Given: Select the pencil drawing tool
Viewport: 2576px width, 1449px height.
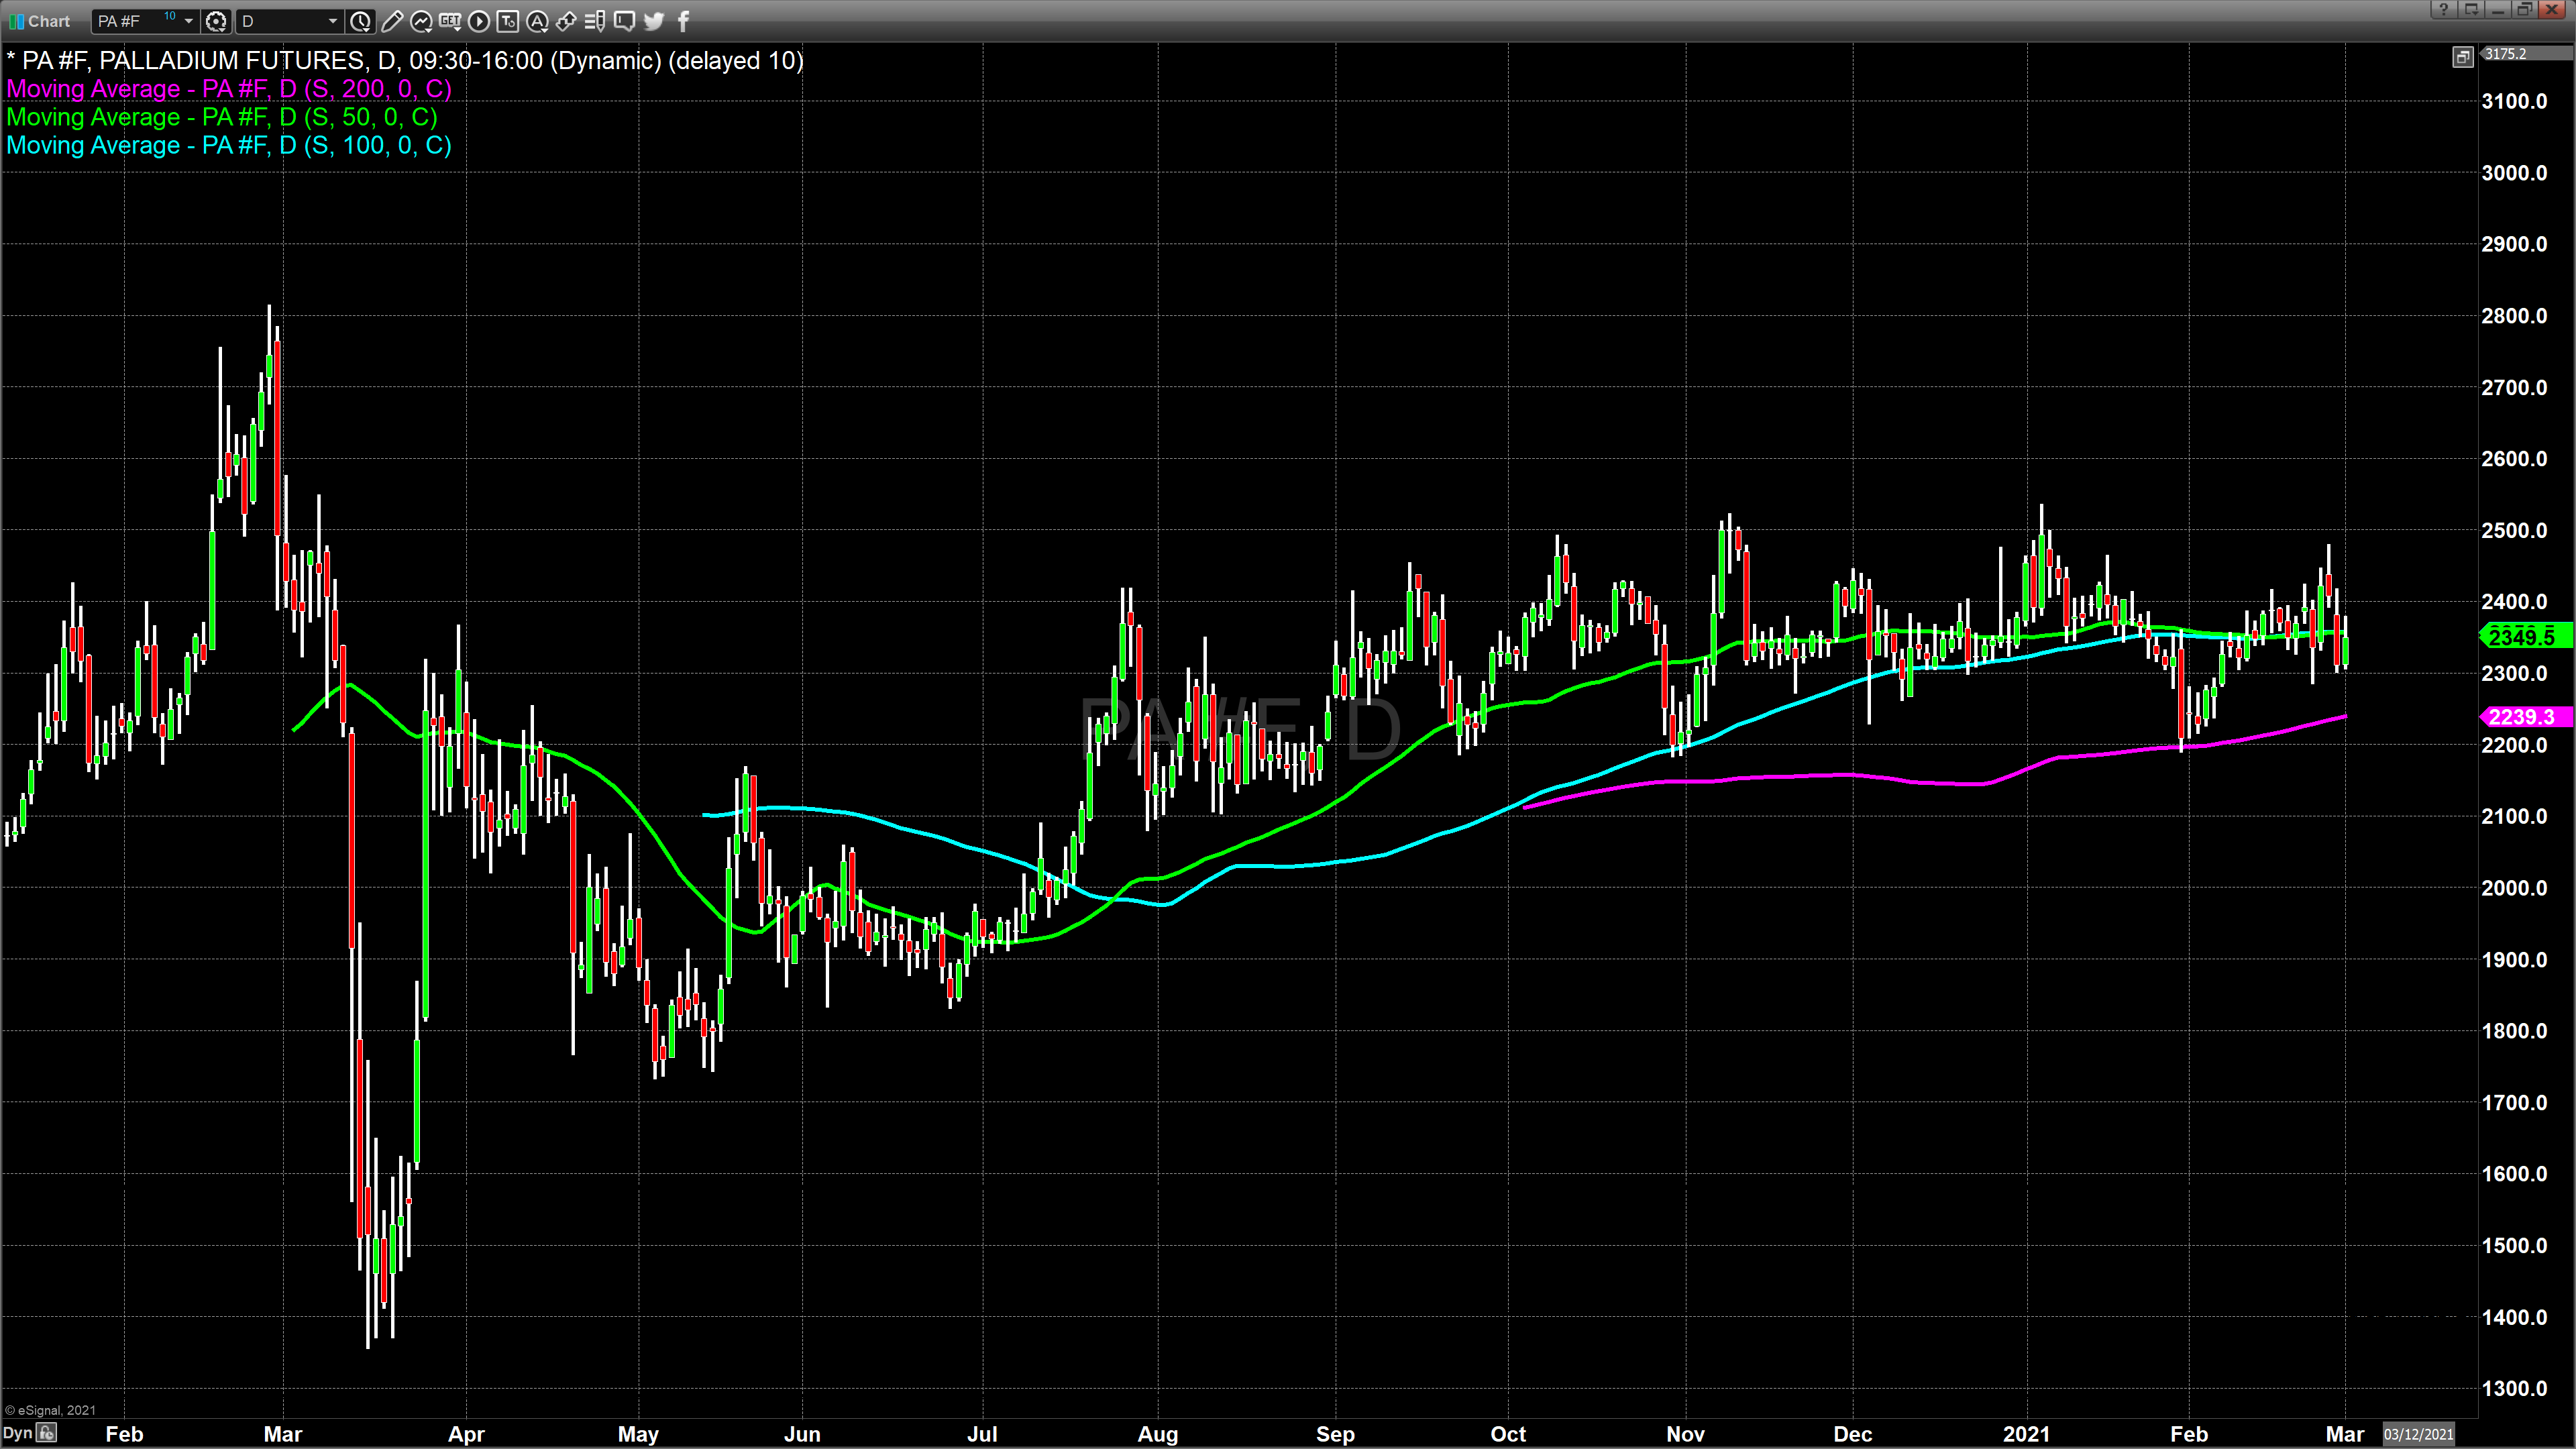Looking at the screenshot, I should (392, 21).
